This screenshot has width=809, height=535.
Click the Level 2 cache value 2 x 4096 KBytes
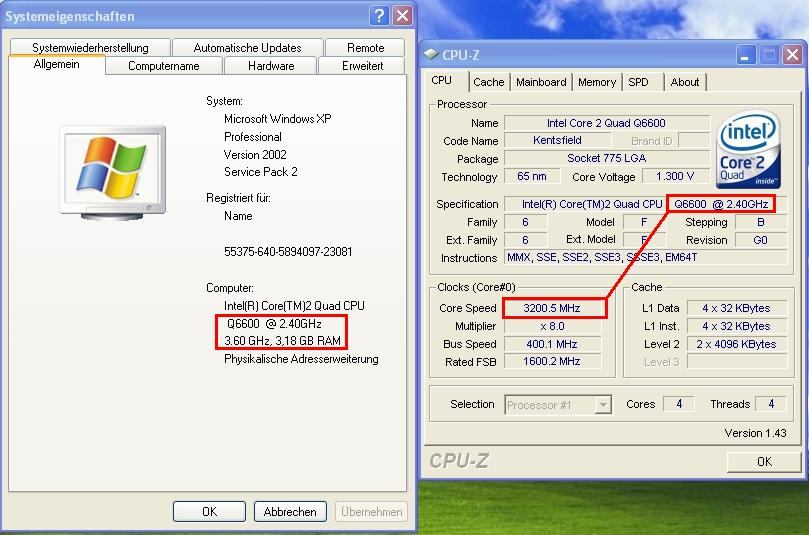coord(736,344)
